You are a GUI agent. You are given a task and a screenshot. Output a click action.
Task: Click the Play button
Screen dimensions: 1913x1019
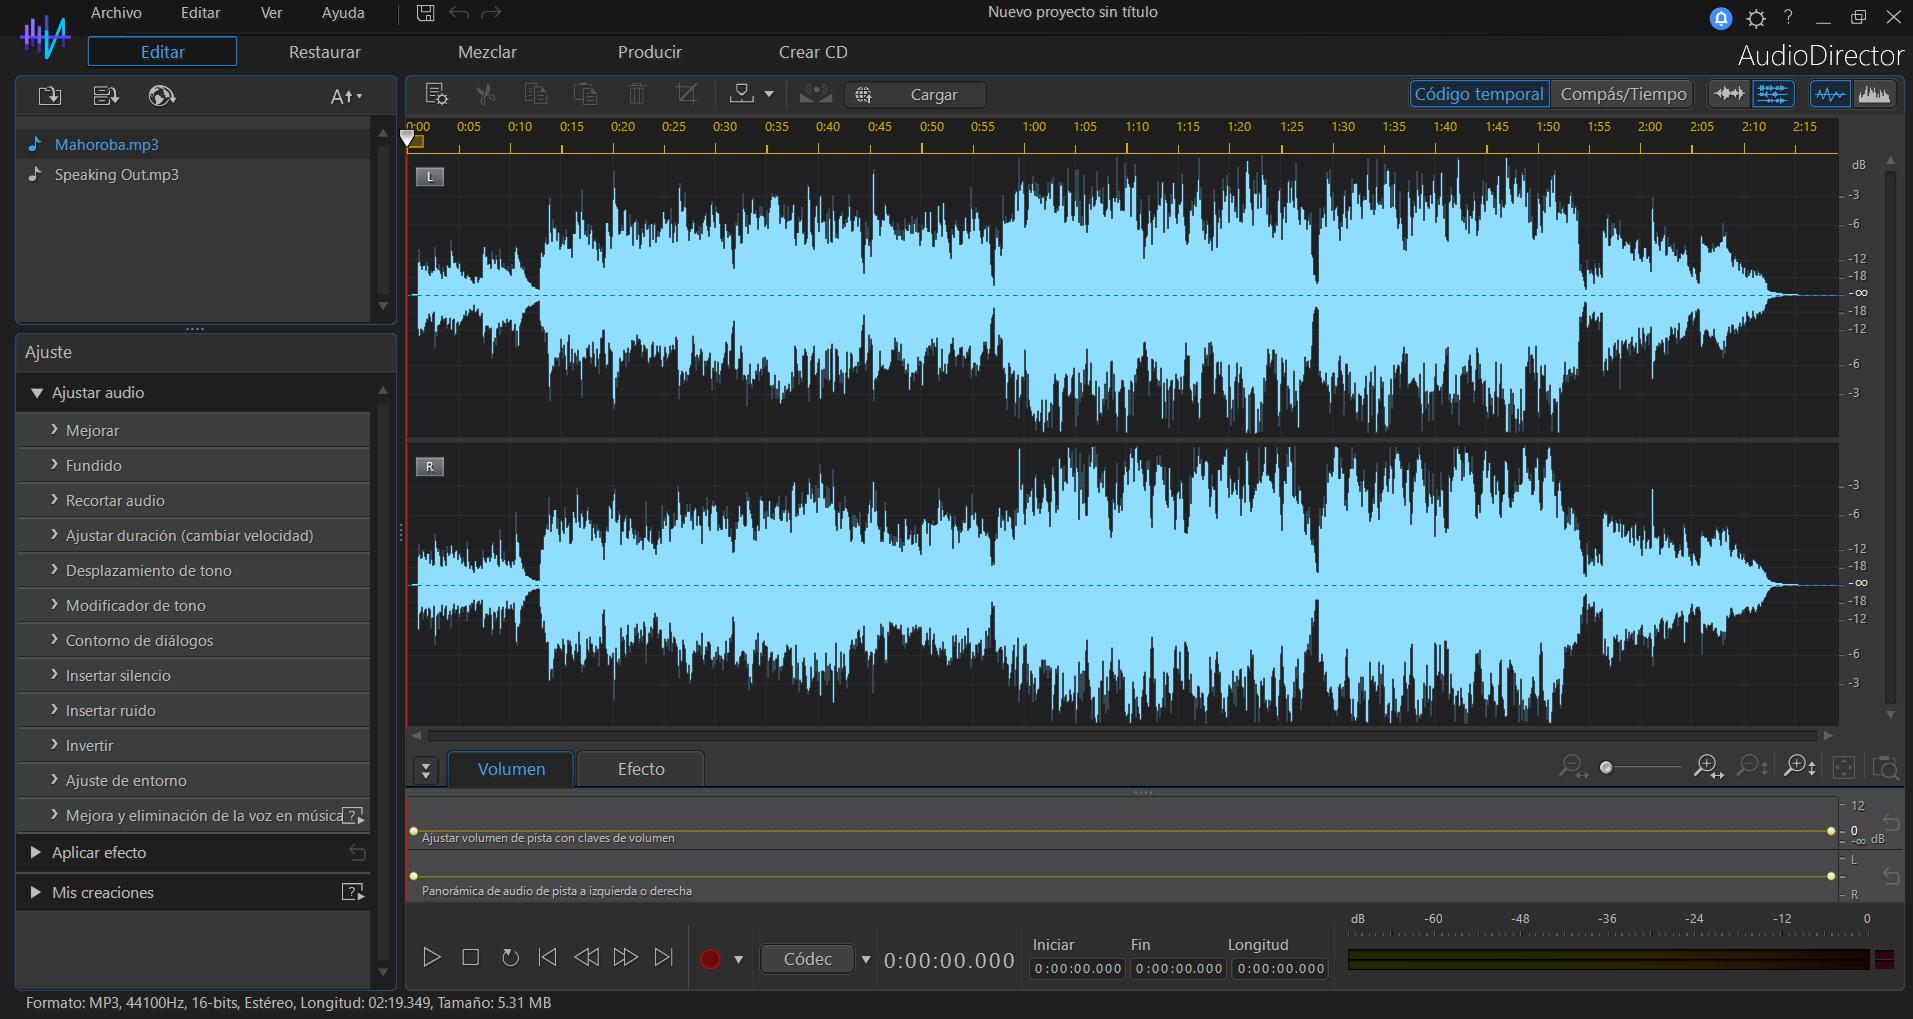[432, 958]
